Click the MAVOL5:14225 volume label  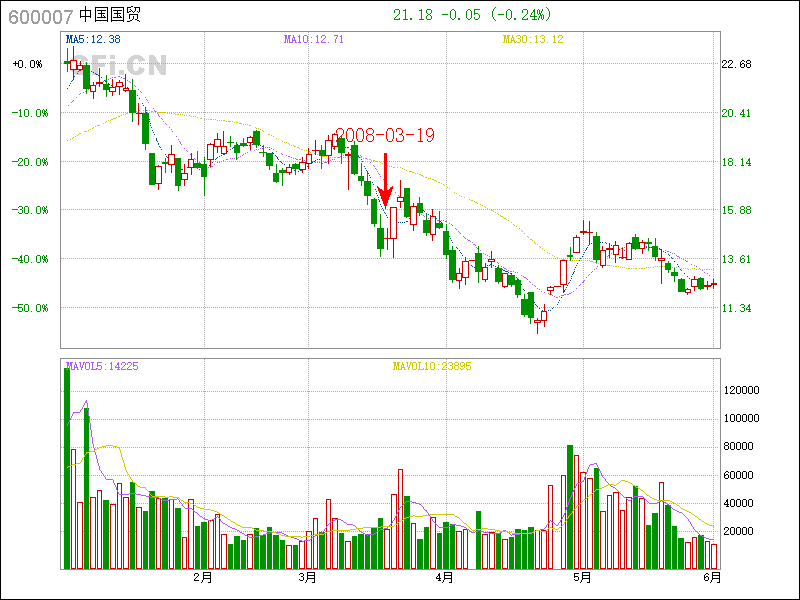101,366
